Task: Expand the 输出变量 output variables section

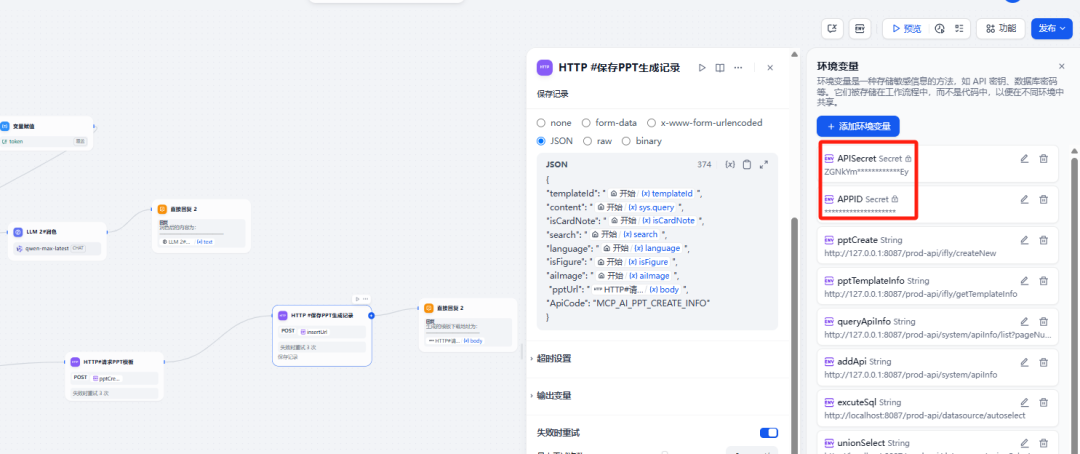Action: [553, 395]
